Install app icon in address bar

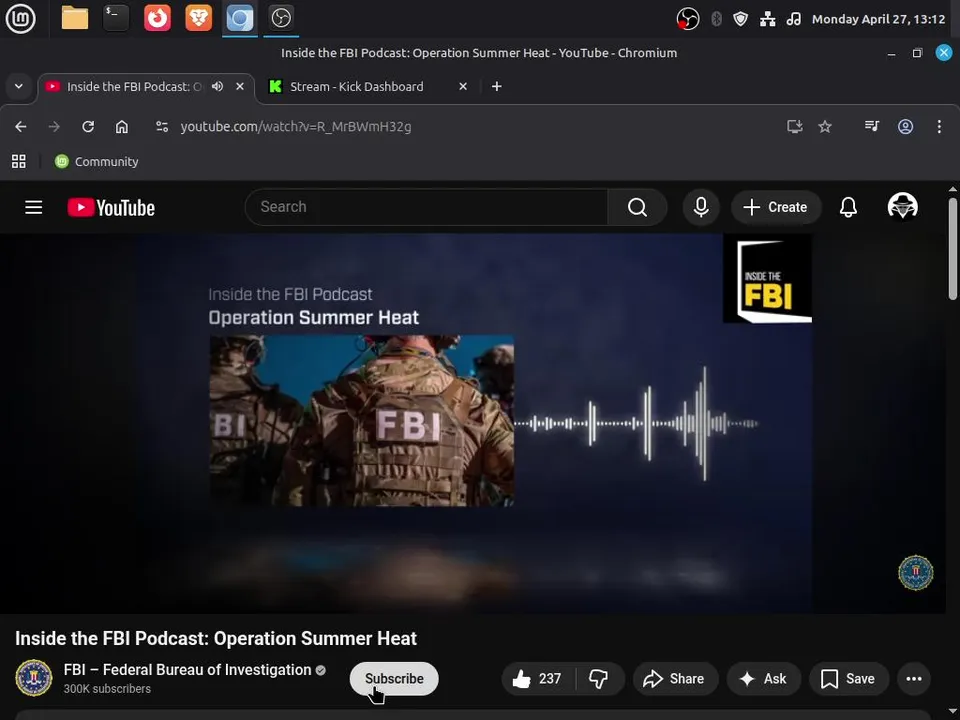point(795,127)
